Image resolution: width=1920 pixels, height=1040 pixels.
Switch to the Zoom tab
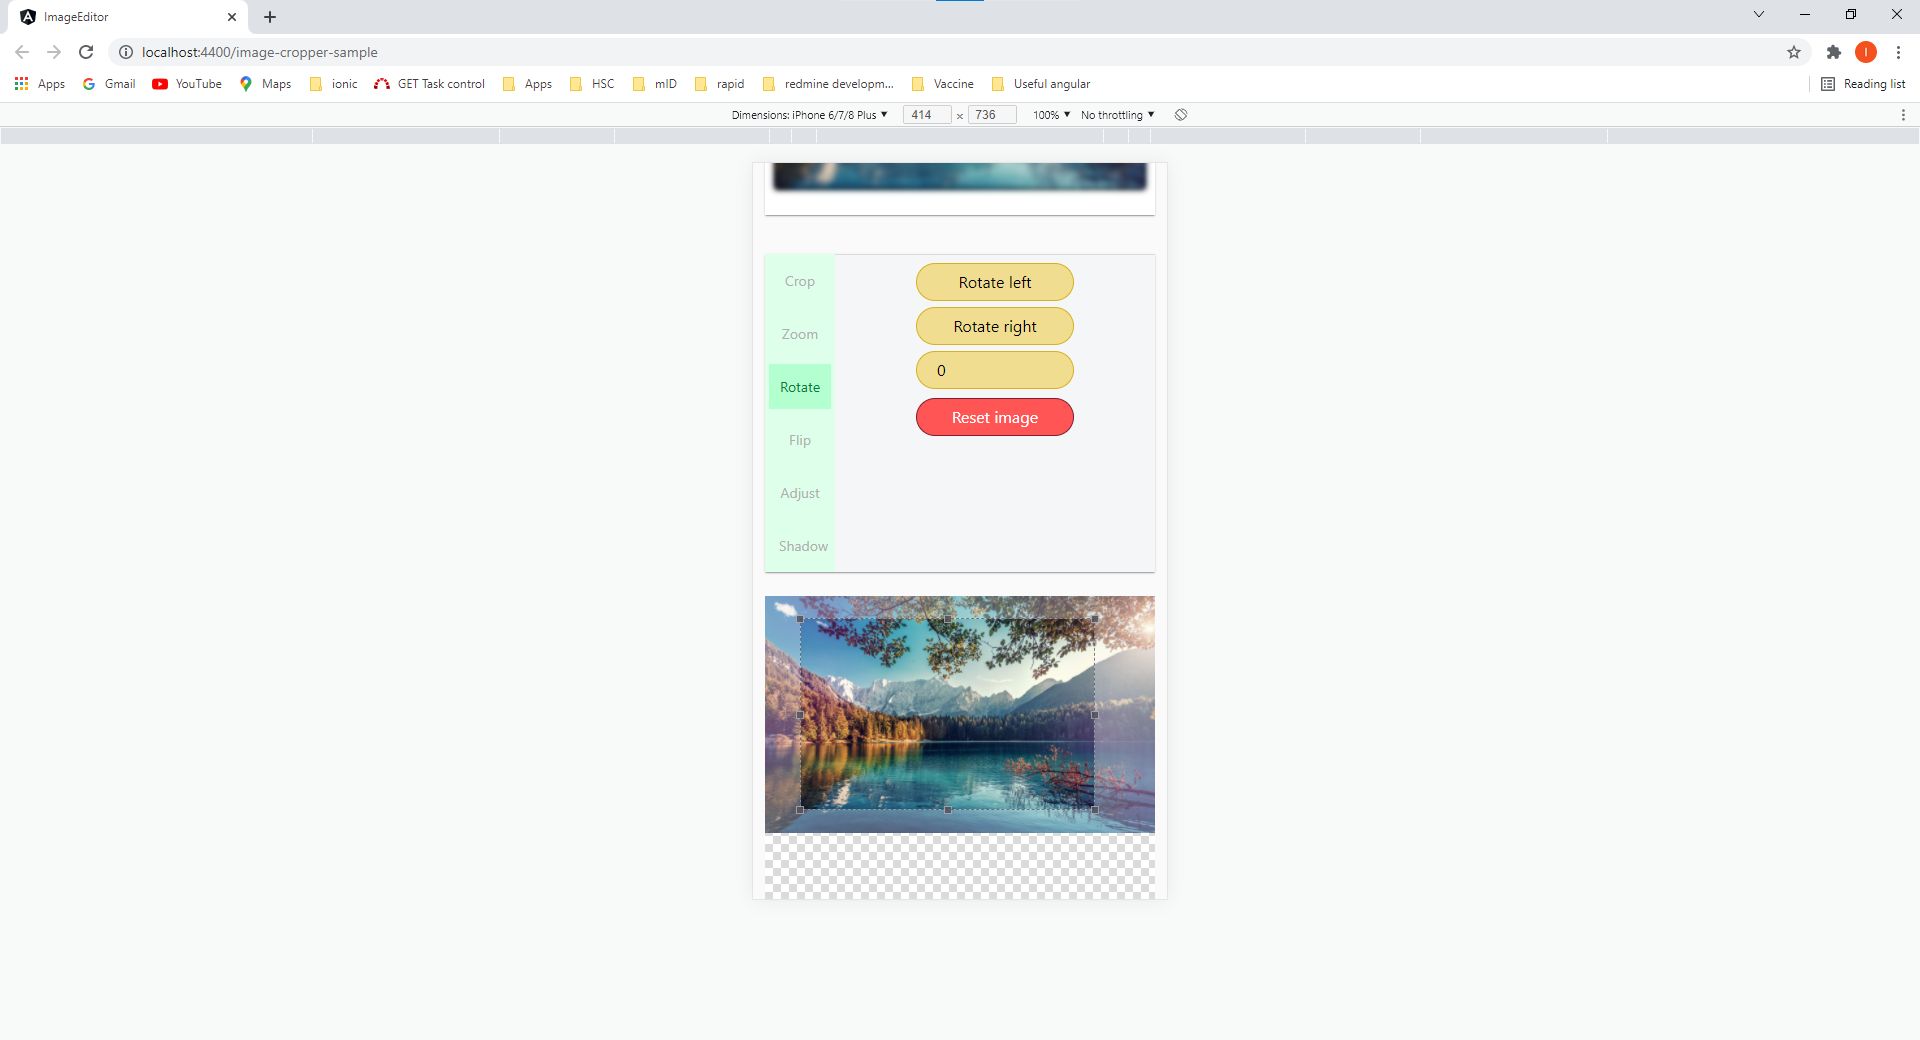(x=800, y=334)
